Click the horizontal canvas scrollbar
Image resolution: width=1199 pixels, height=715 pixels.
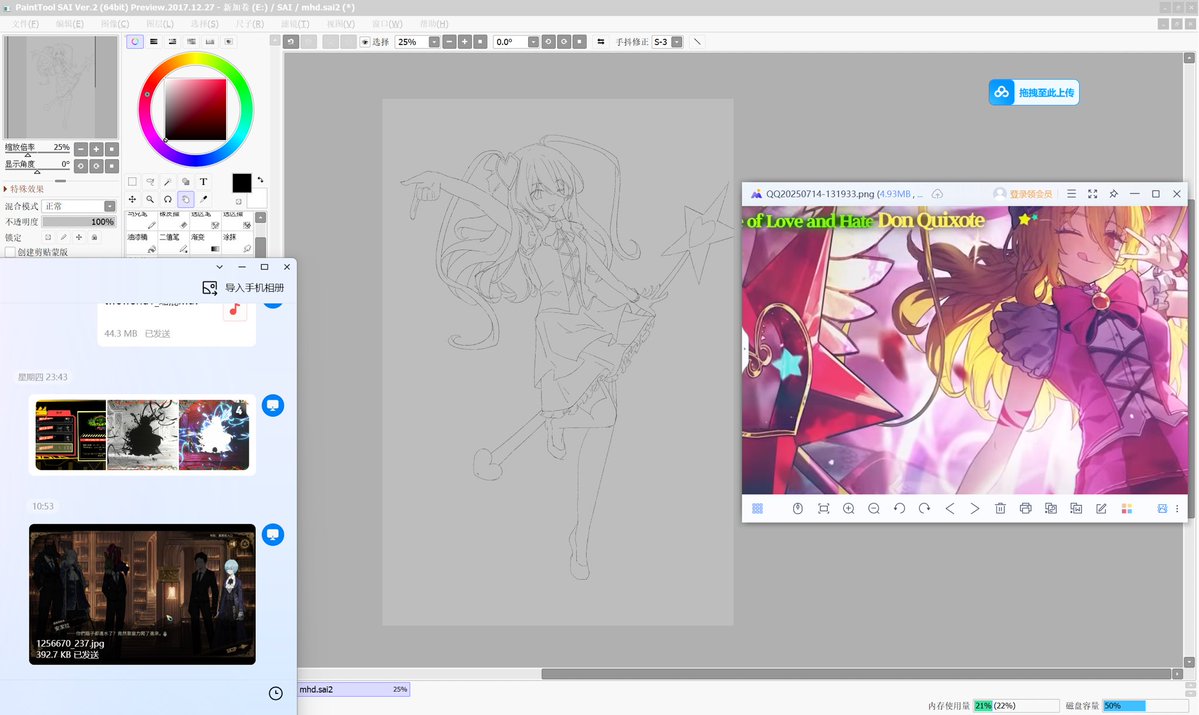coord(856,674)
